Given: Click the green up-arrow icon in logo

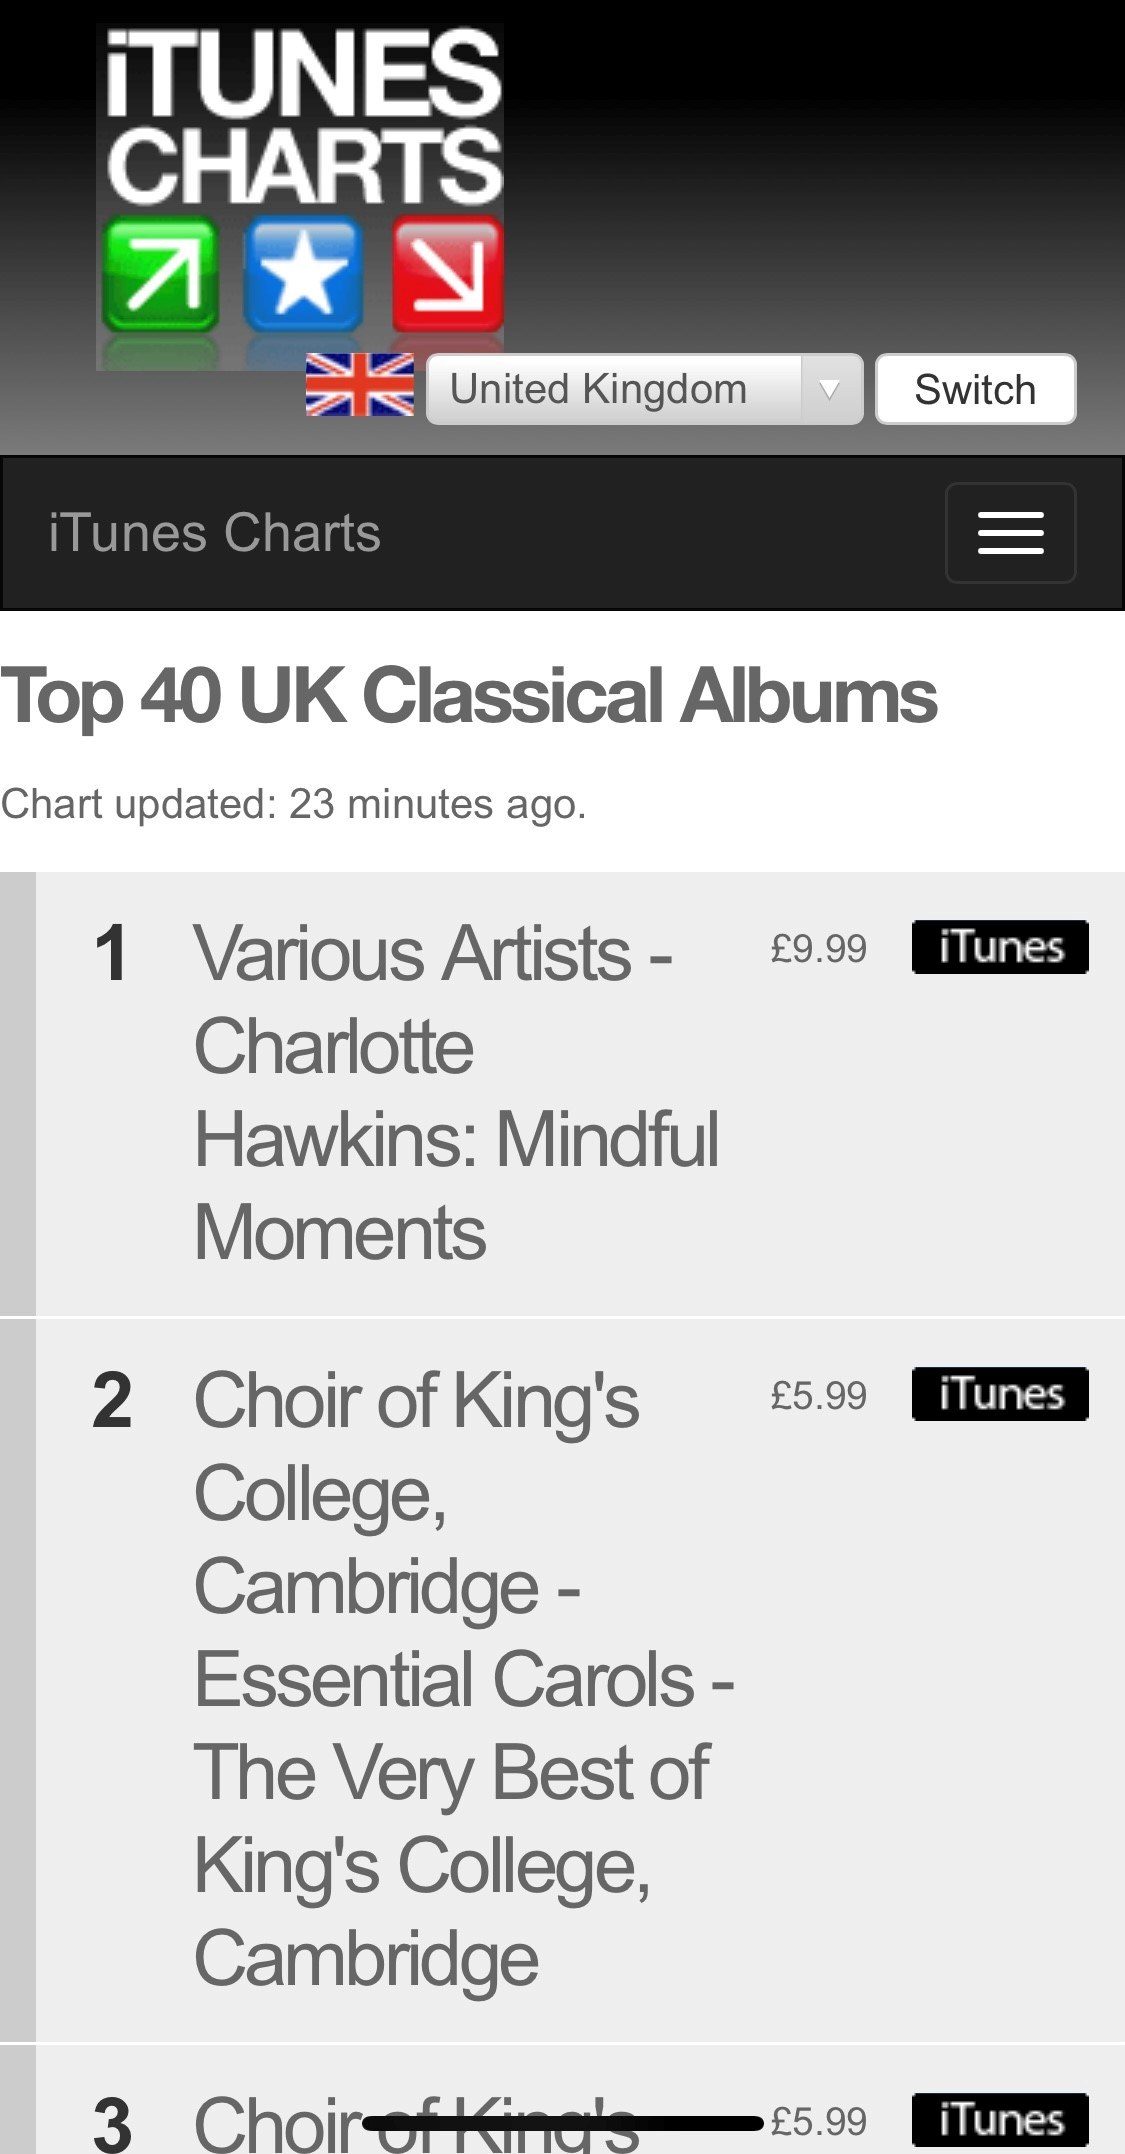Looking at the screenshot, I should point(160,274).
